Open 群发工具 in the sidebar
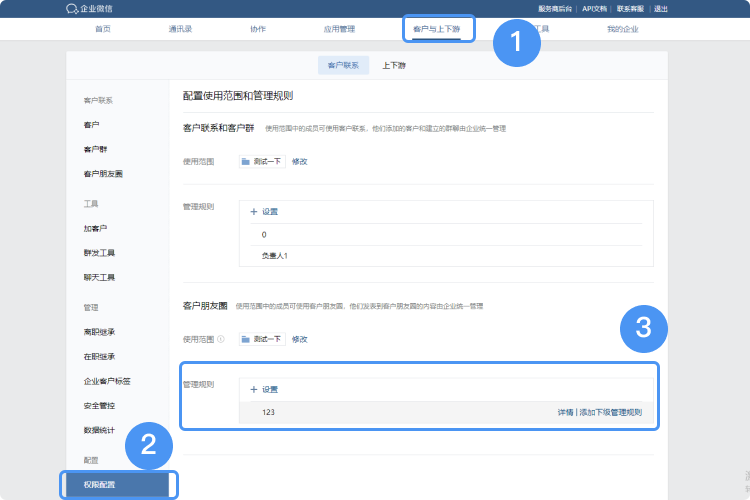This screenshot has height=500, width=750. coord(99,253)
